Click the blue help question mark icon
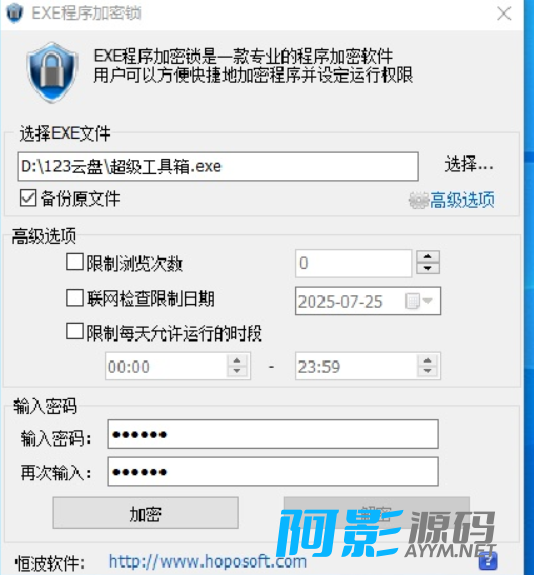534x575 pixels. click(x=488, y=561)
